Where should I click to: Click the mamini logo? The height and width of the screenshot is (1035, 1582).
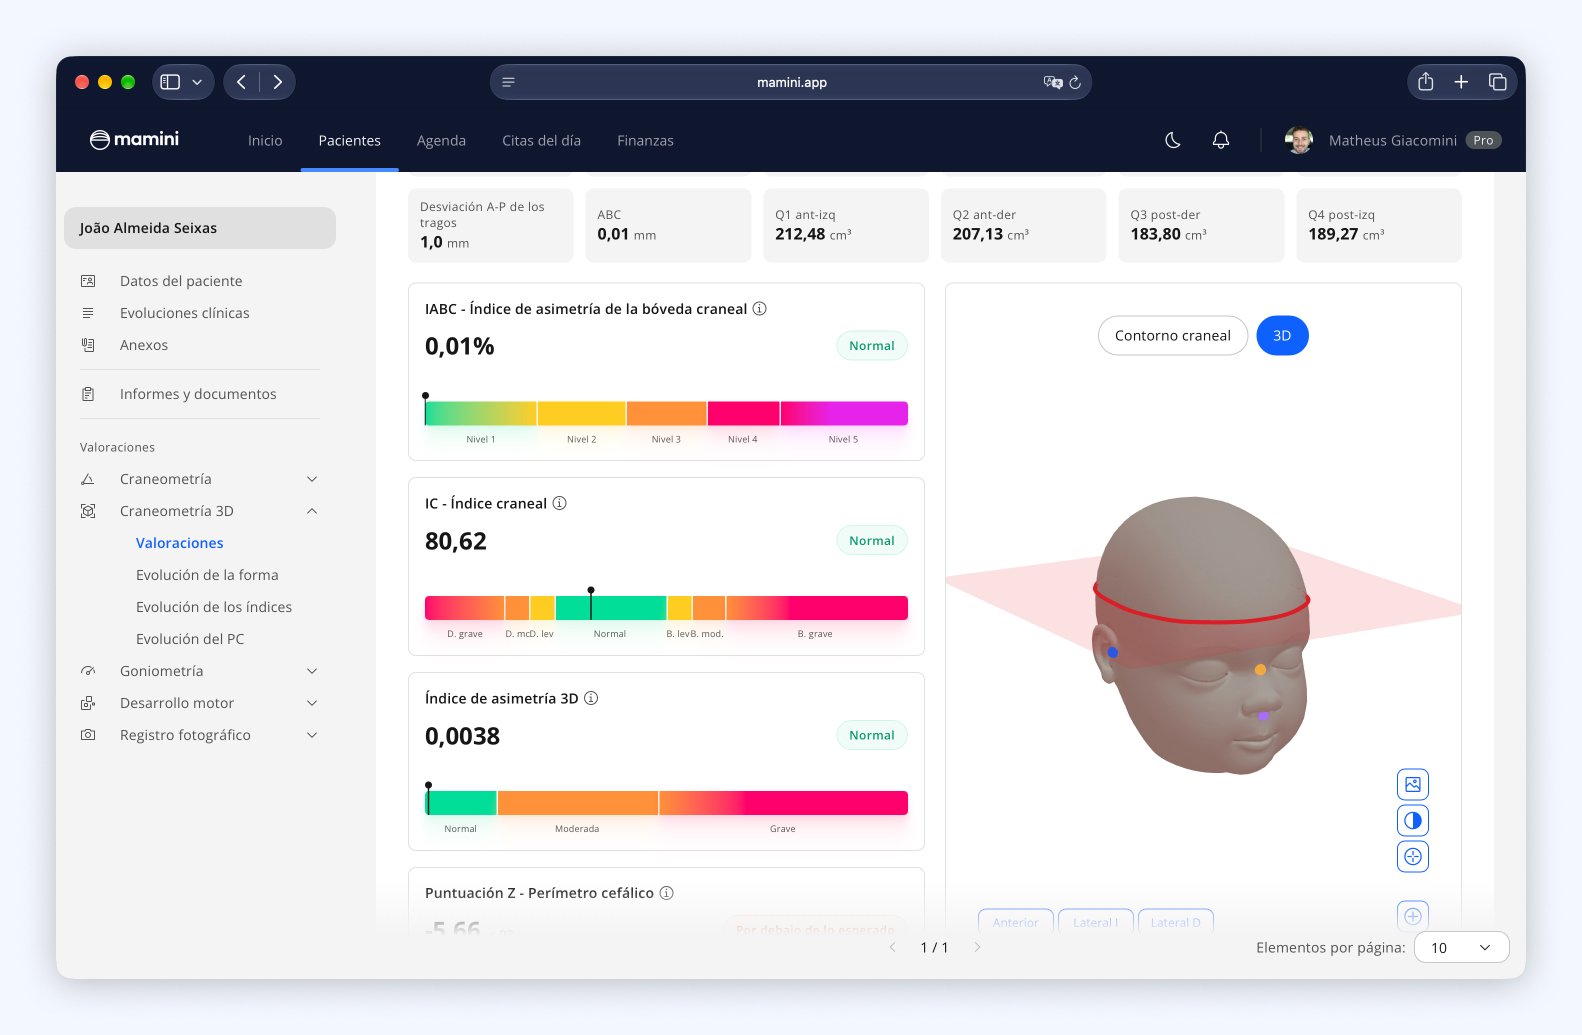click(134, 140)
